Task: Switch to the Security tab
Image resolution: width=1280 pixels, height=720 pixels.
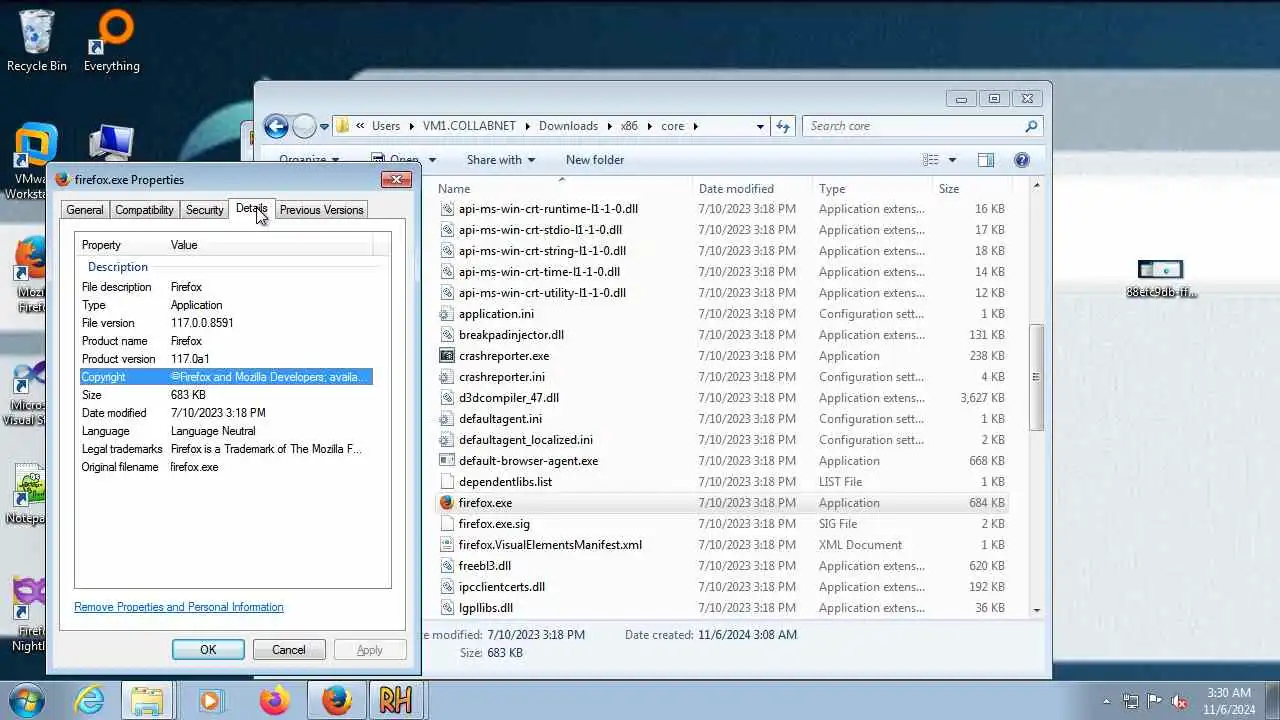Action: click(204, 210)
